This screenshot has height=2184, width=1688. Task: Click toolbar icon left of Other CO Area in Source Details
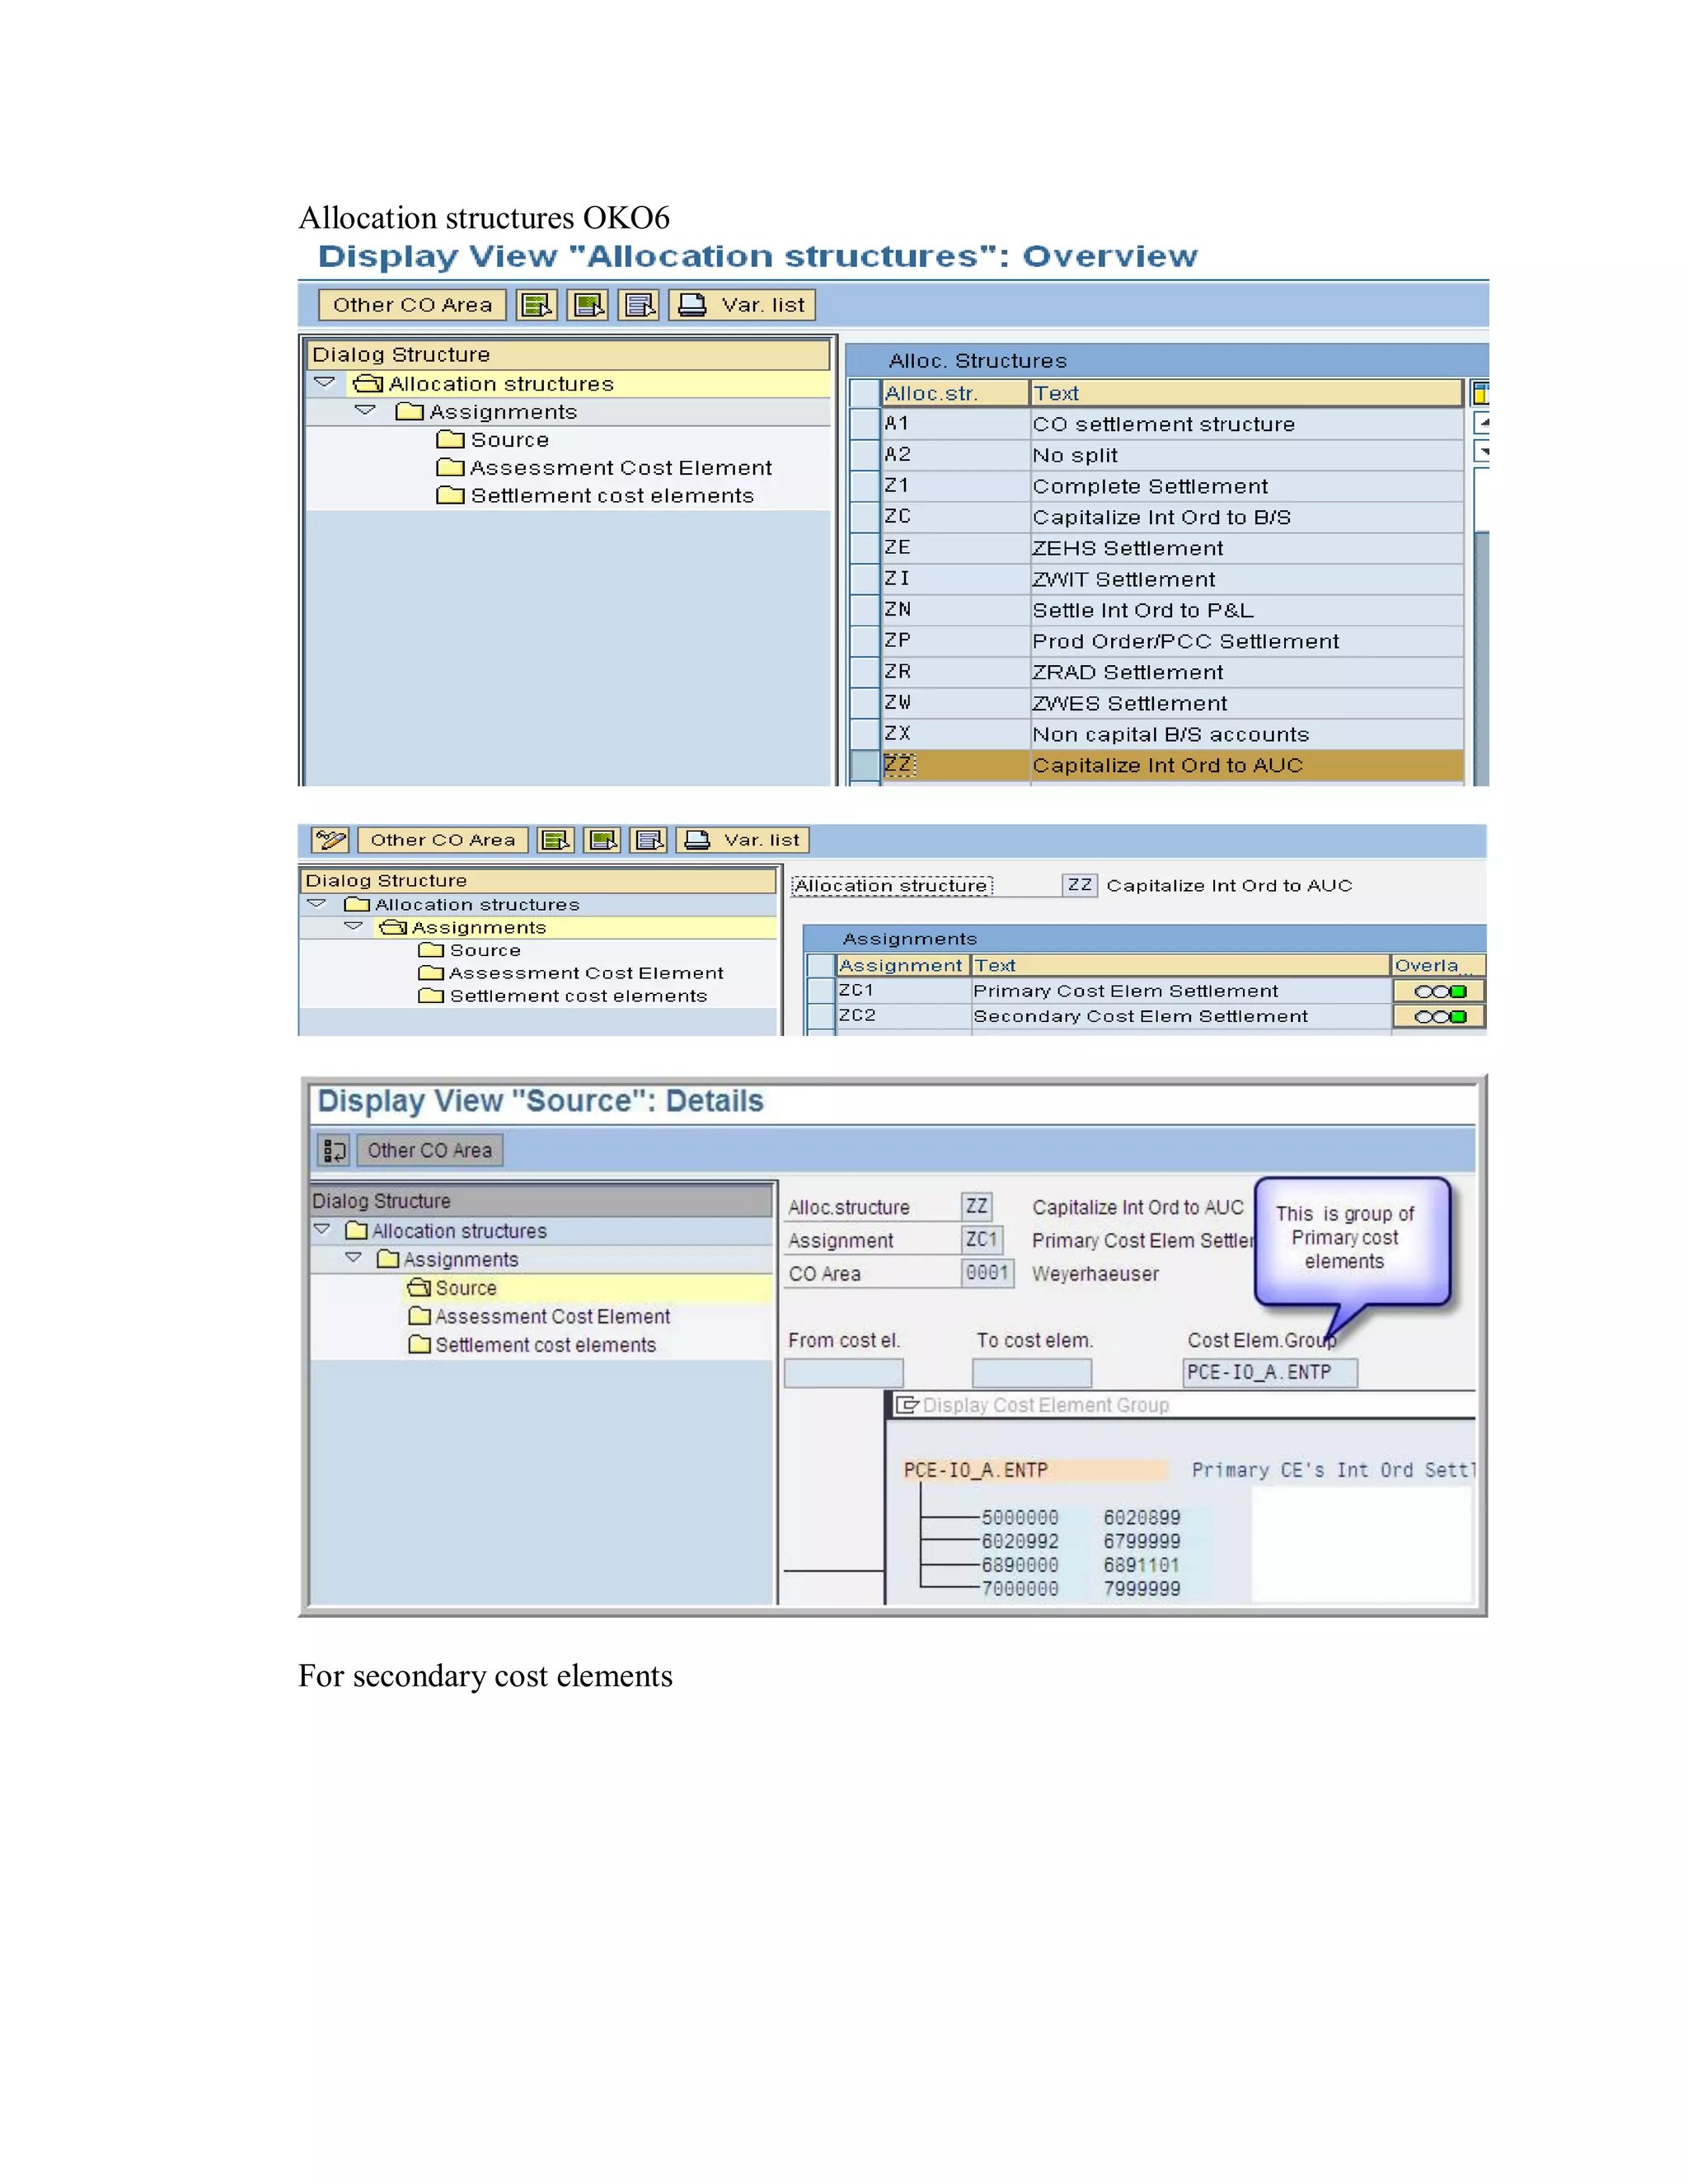[334, 1150]
